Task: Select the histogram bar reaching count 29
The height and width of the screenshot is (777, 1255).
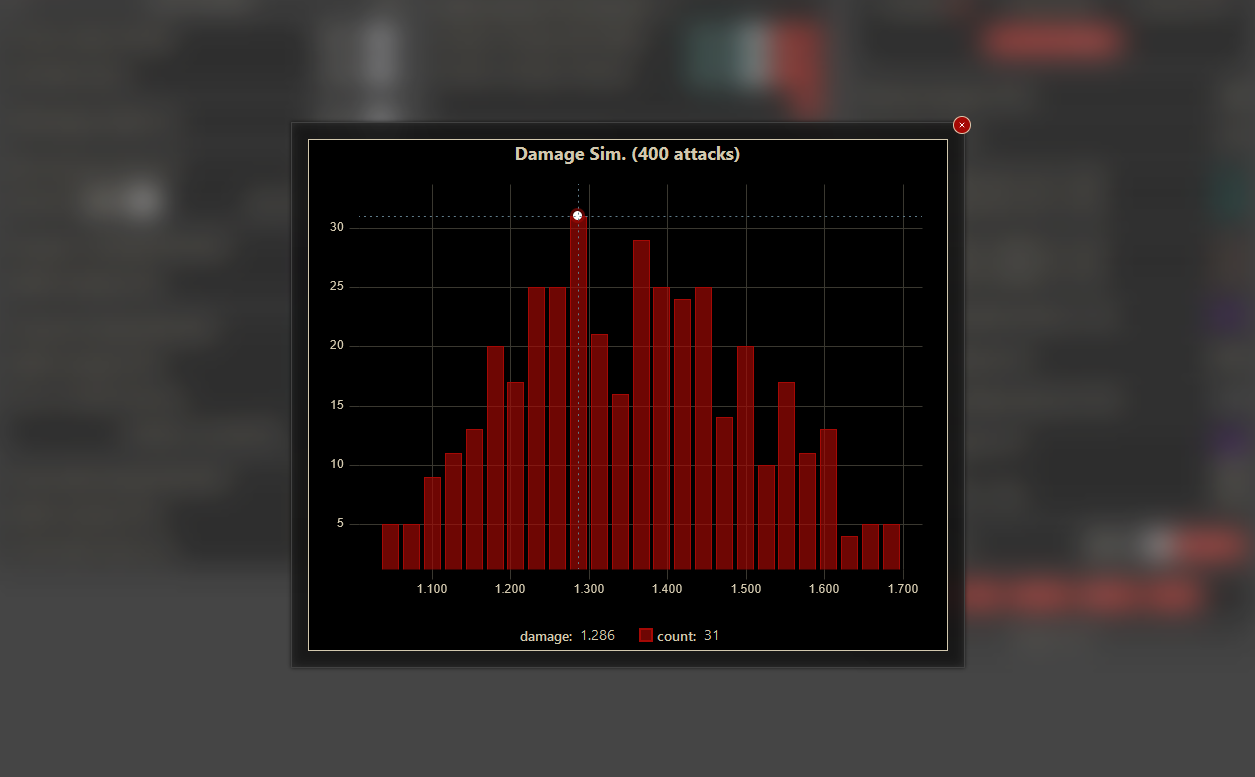Action: (x=641, y=404)
